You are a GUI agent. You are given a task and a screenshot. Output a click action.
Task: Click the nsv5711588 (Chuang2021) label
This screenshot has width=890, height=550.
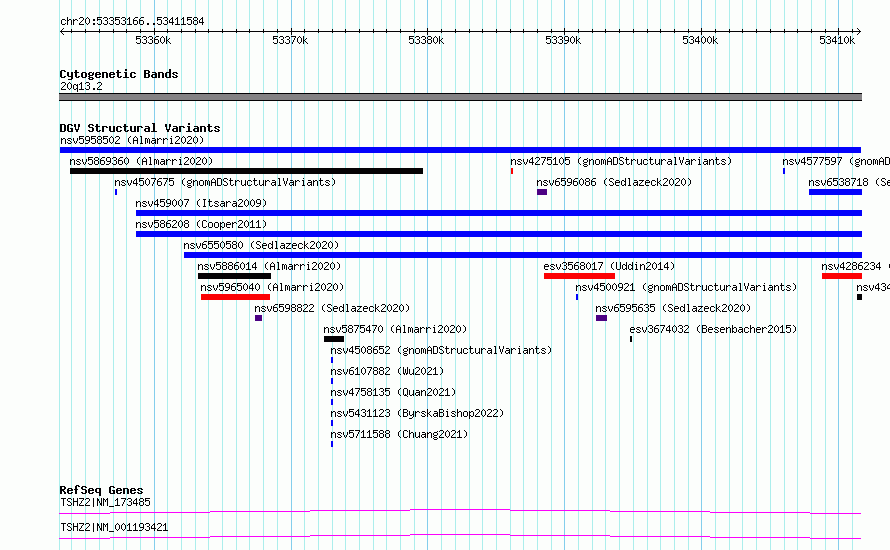click(399, 434)
